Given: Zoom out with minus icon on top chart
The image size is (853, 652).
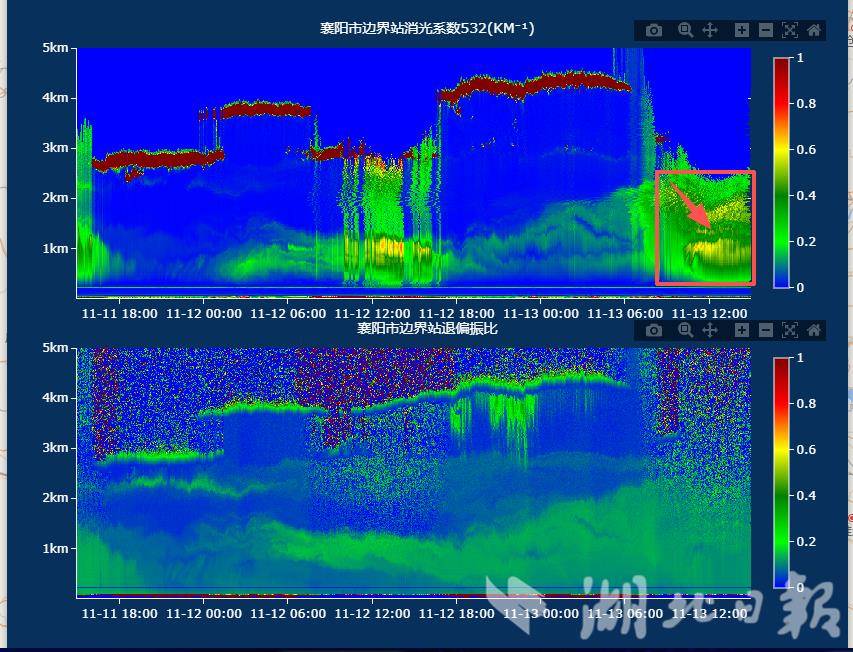Looking at the screenshot, I should (766, 30).
